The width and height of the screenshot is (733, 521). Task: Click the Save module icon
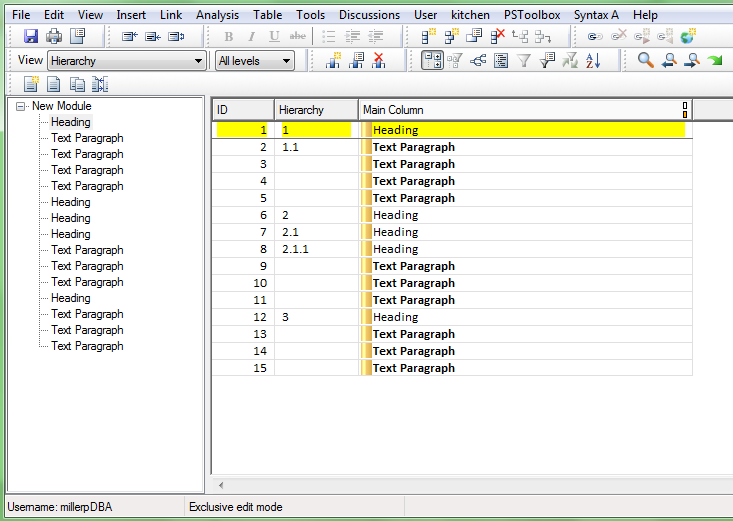(x=31, y=36)
